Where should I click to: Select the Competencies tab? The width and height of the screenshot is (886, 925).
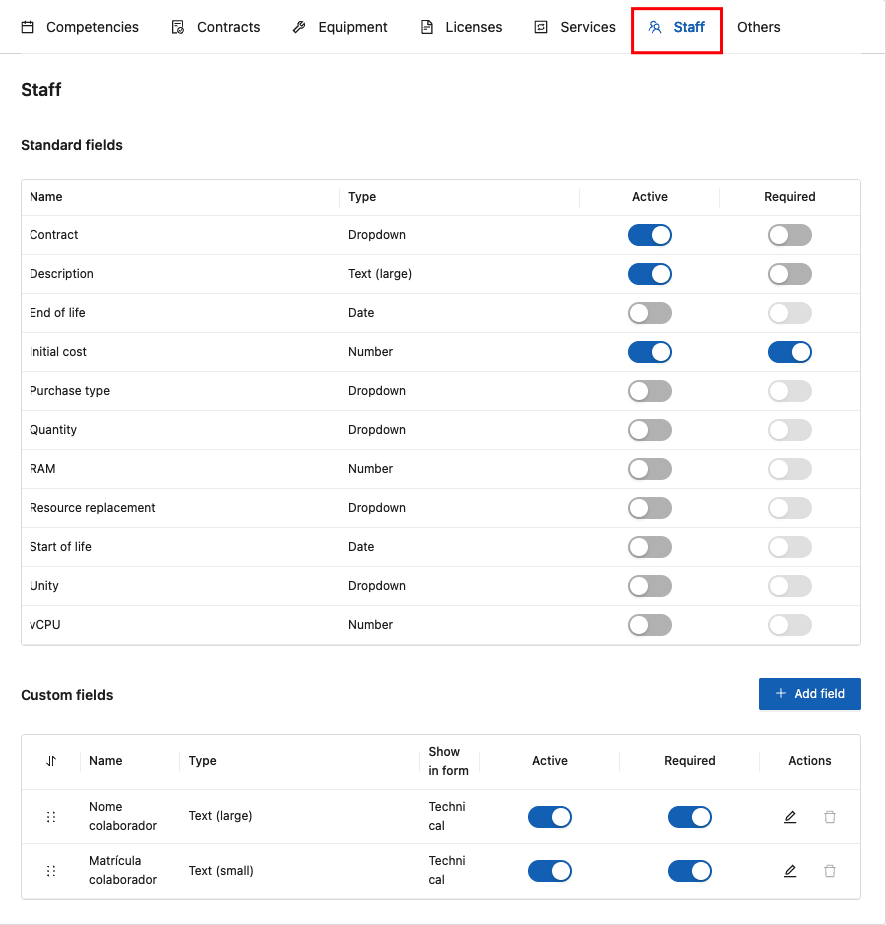[80, 27]
